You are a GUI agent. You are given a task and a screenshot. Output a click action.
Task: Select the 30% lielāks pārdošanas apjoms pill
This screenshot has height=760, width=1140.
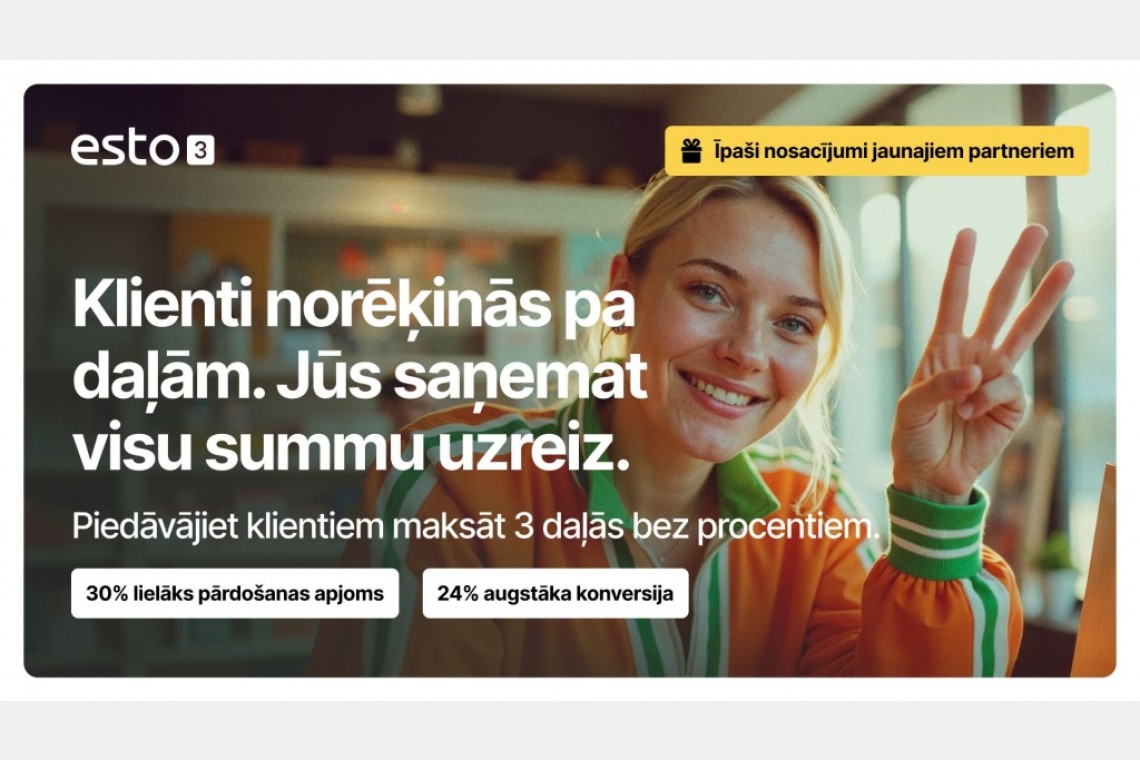pos(235,593)
